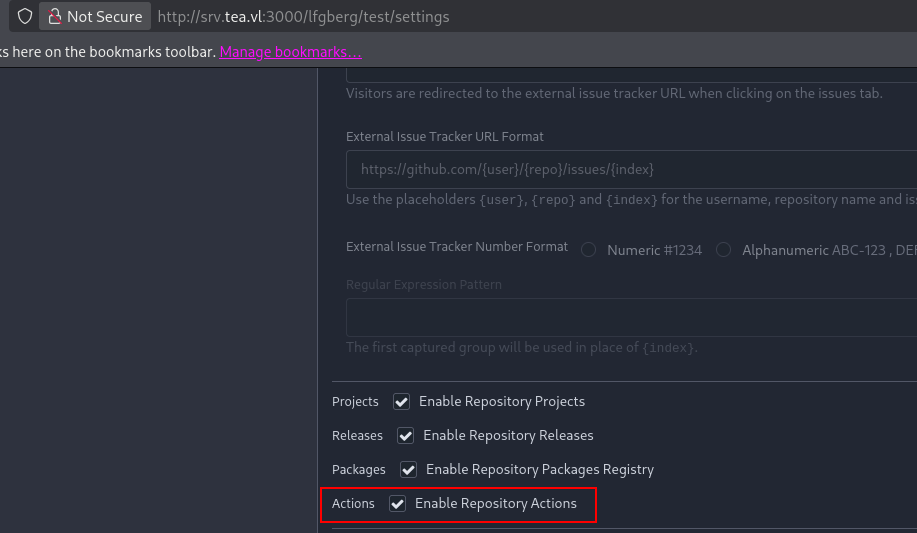Click the crossed-out lock icon in address bar
917x533 pixels.
click(x=55, y=17)
